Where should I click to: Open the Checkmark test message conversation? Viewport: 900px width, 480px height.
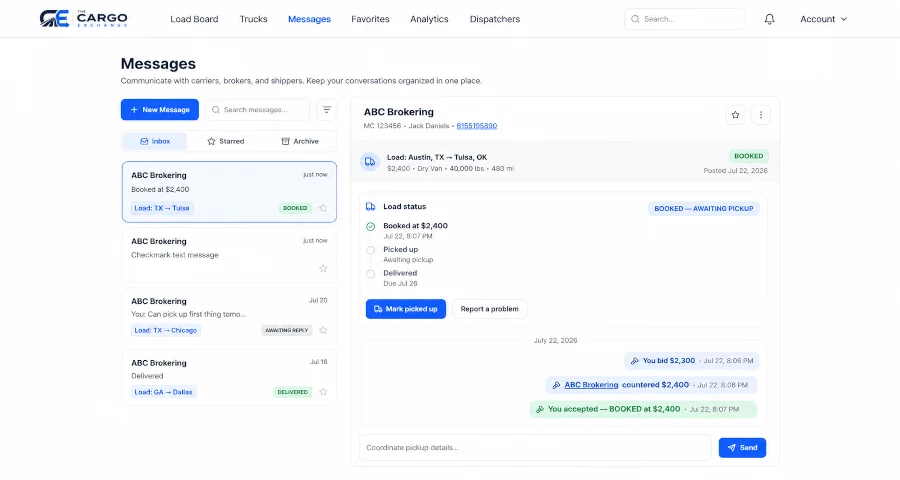tap(229, 256)
